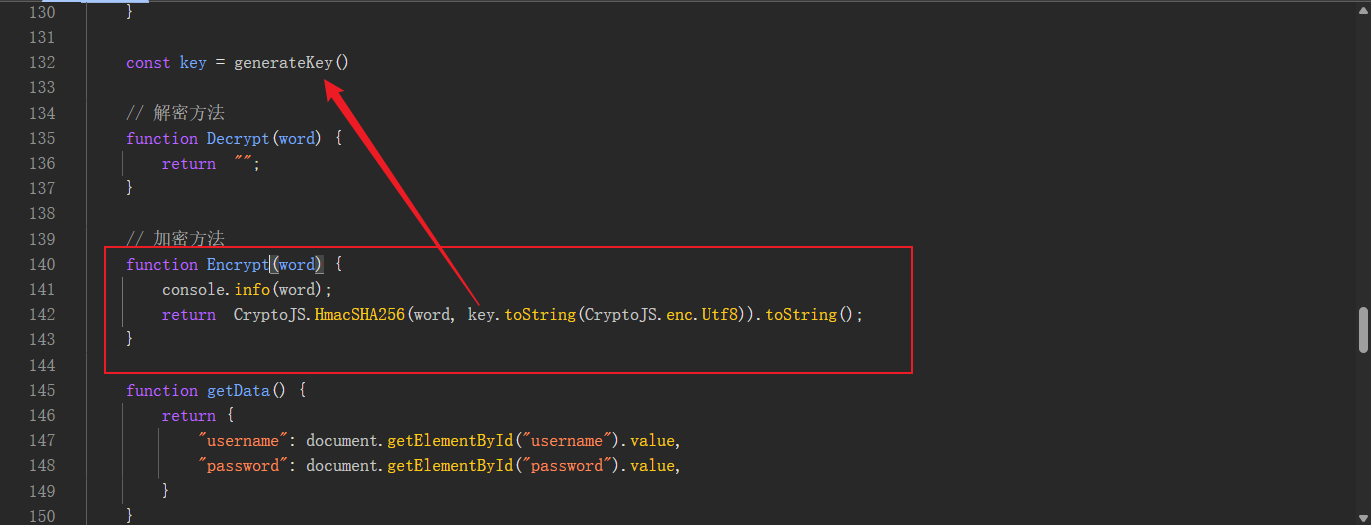Viewport: 1371px width, 525px height.
Task: Click the Decrypt function name
Action: [x=238, y=138]
